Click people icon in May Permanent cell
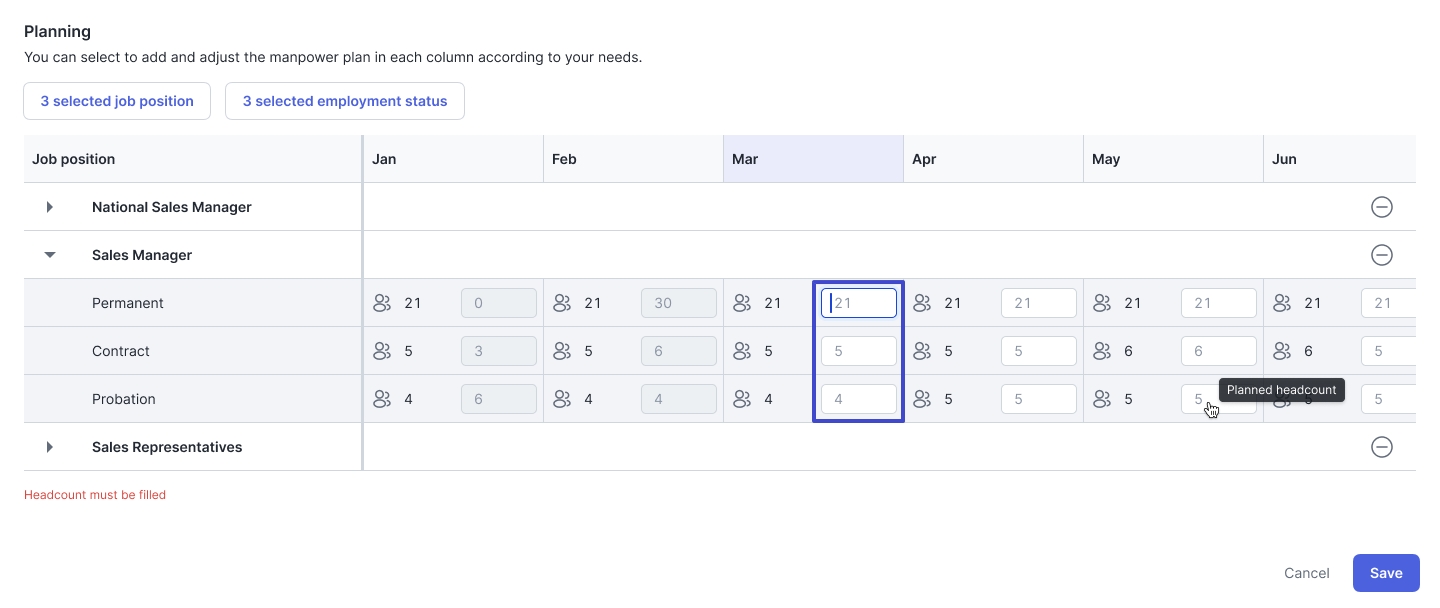The width and height of the screenshot is (1440, 608). (1102, 303)
